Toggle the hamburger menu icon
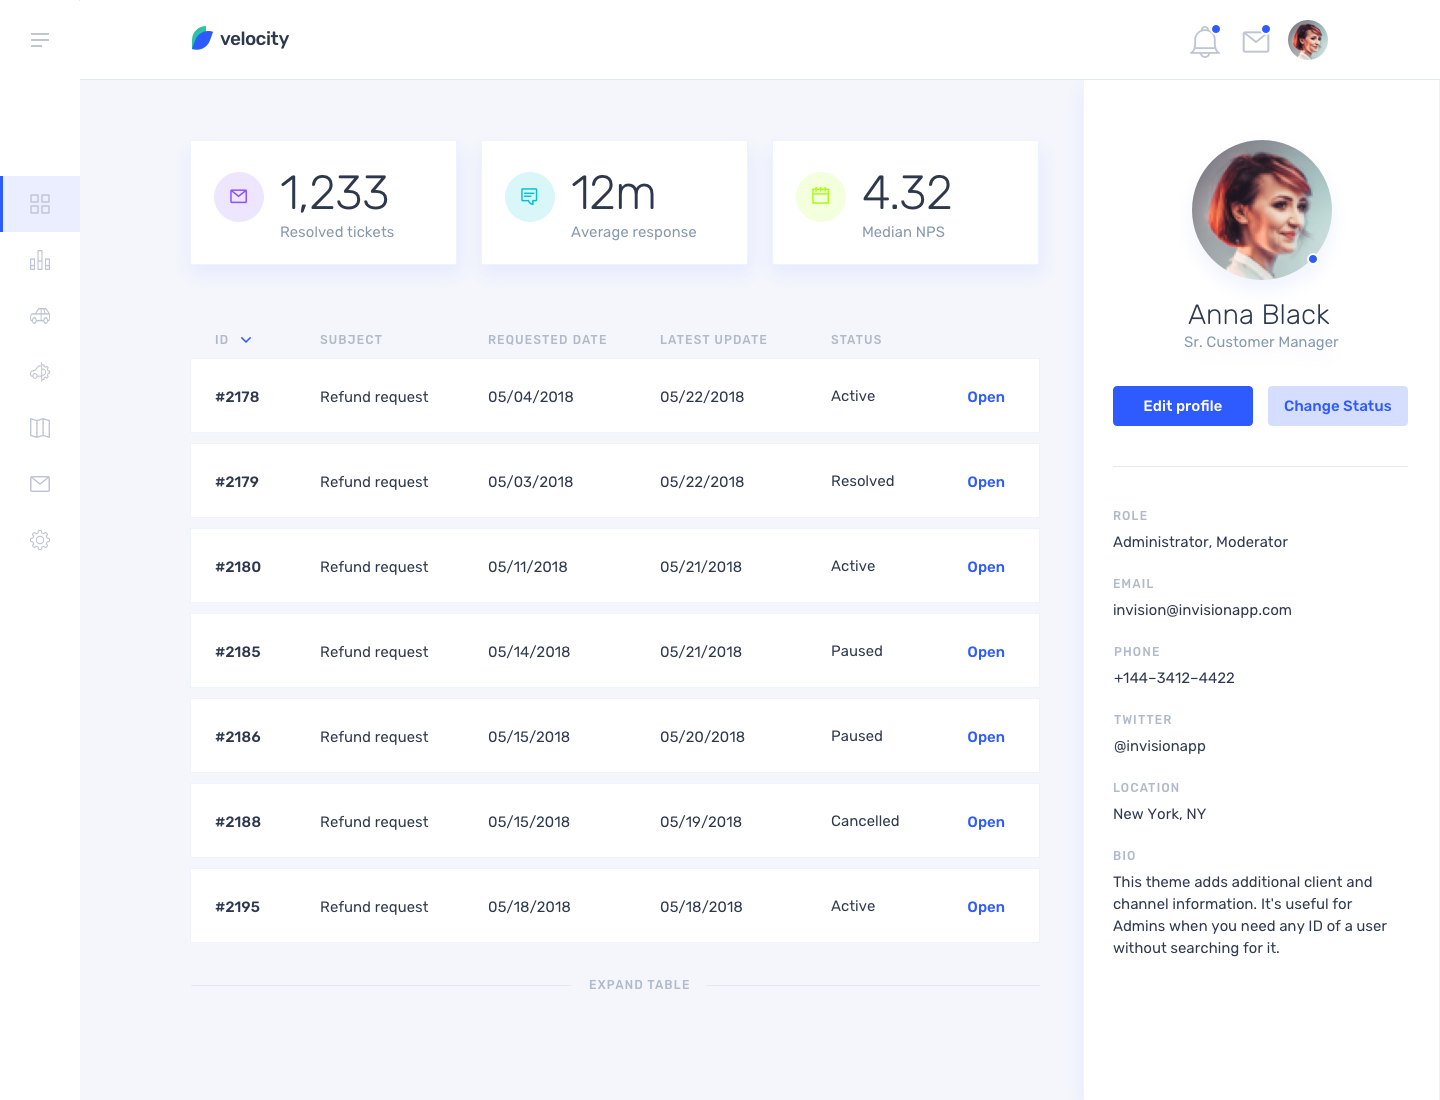Viewport: 1440px width, 1100px height. click(40, 40)
